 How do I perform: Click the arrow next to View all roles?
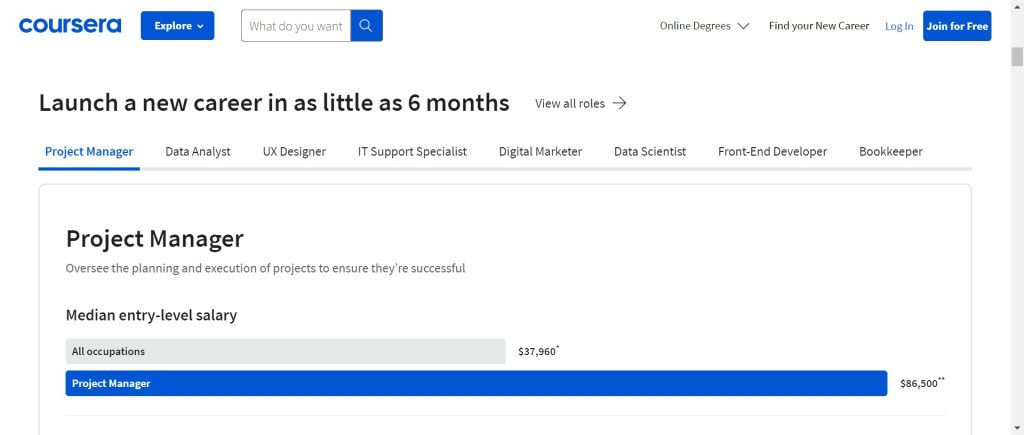pyautogui.click(x=620, y=103)
